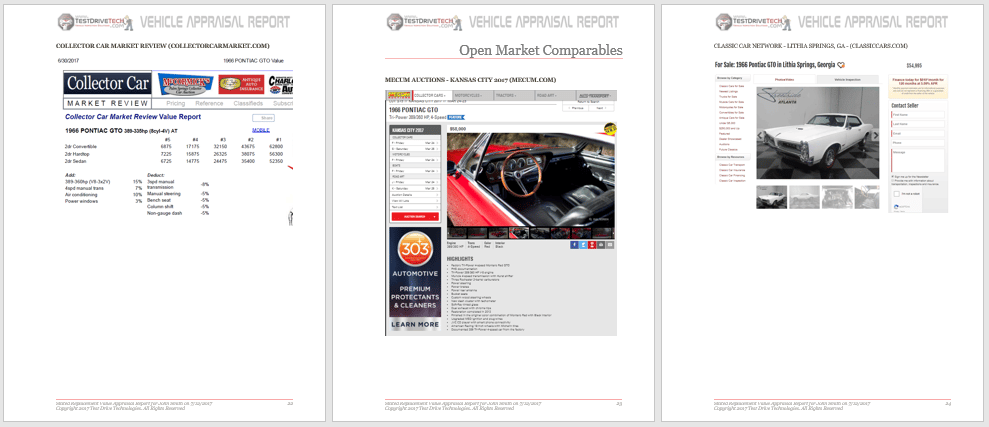
Task: Open the Motorcycles dropdown menu
Action: pyautogui.click(x=471, y=95)
